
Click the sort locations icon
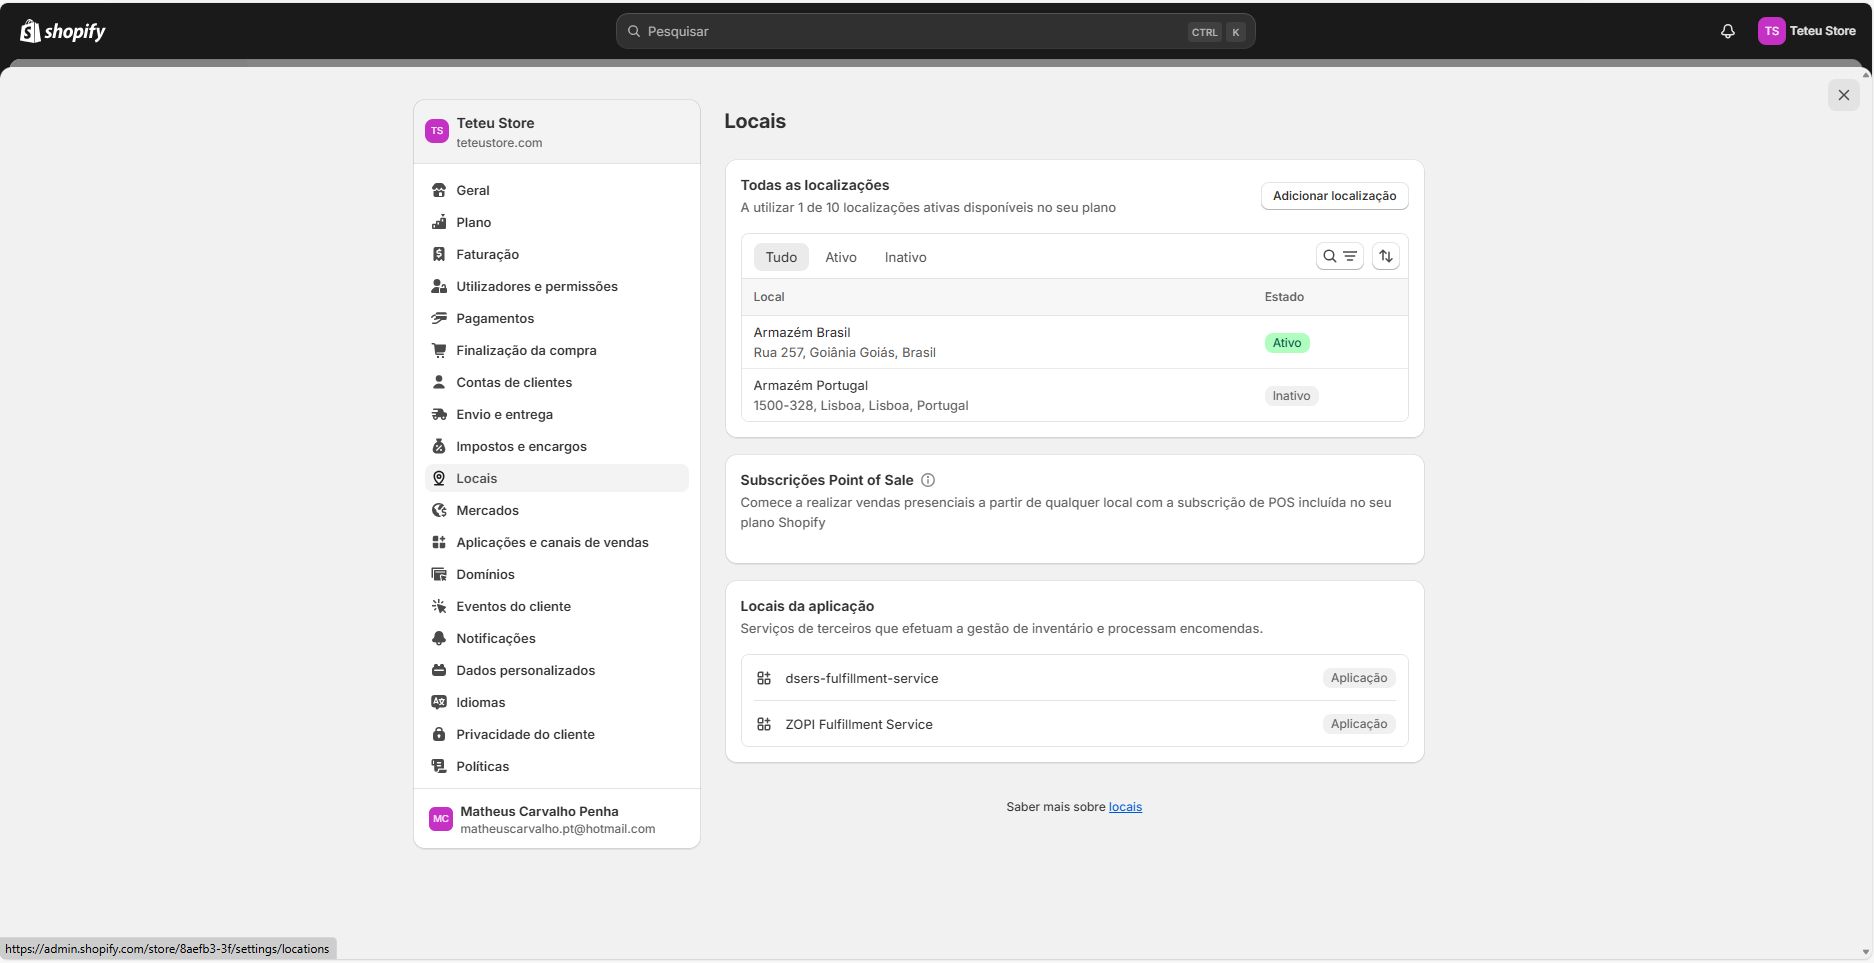point(1385,256)
